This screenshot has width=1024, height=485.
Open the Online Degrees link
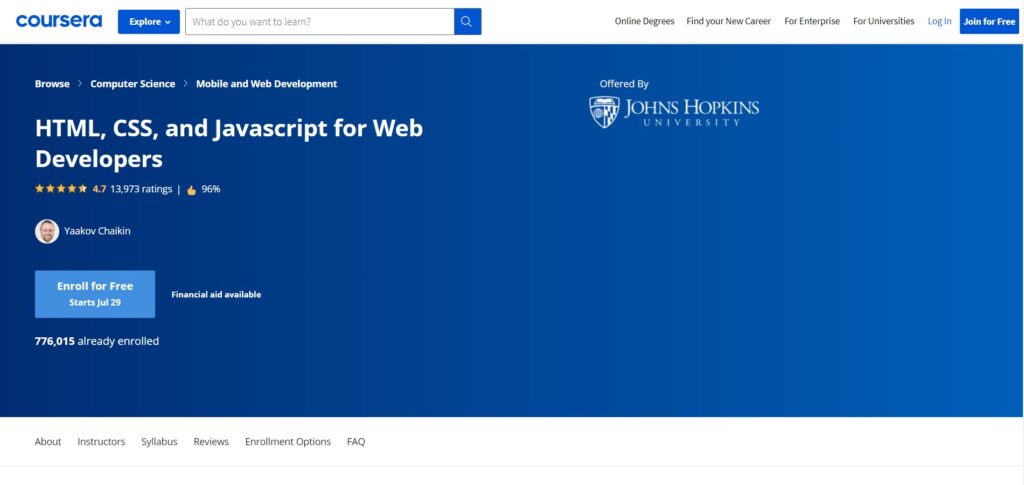tap(644, 22)
